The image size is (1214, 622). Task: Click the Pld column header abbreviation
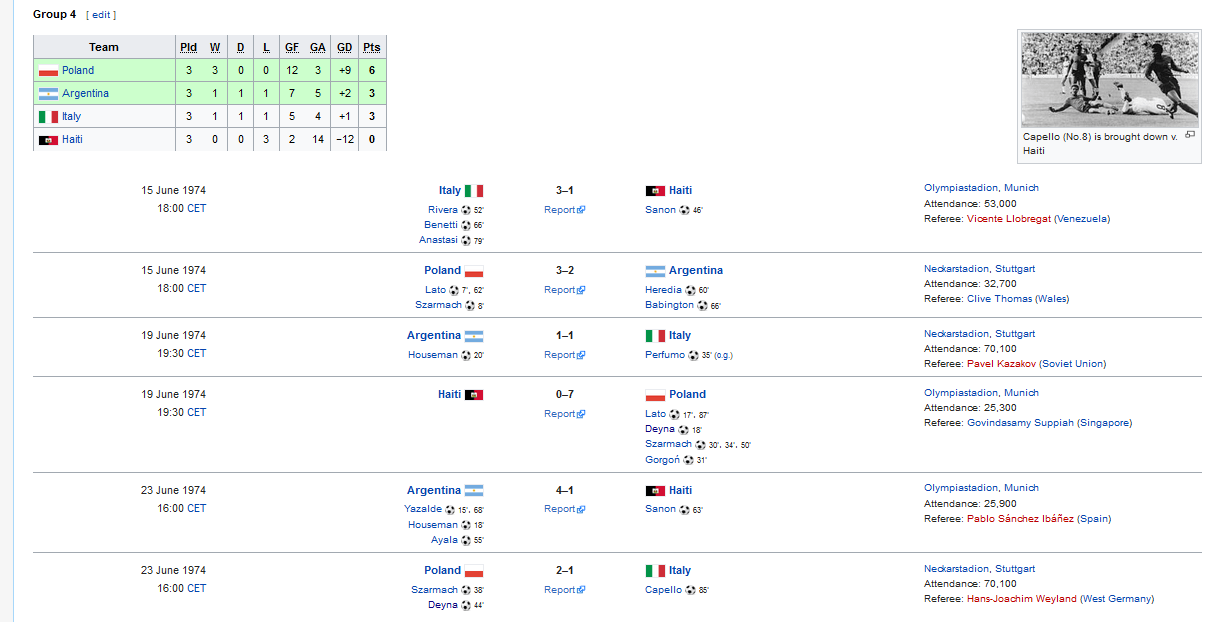coord(189,47)
